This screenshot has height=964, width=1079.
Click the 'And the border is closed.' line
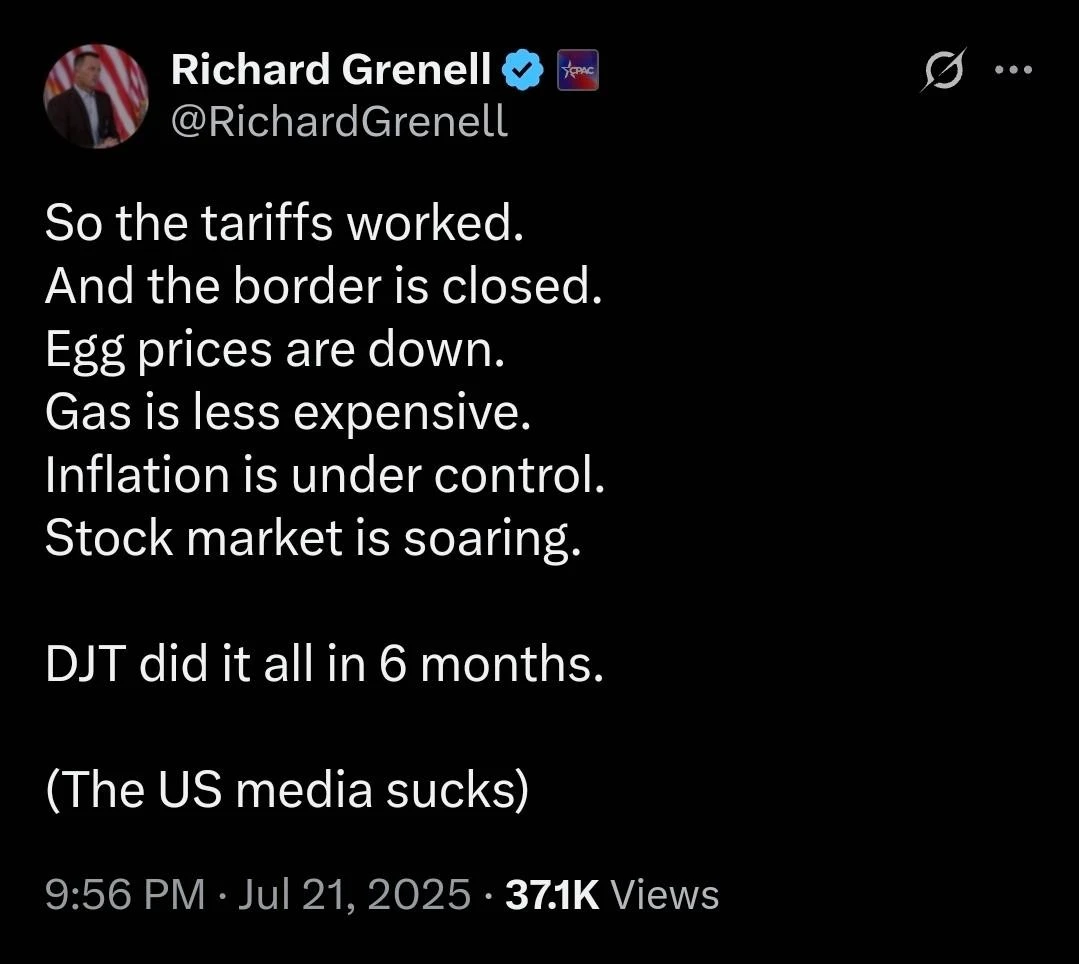[x=323, y=287]
